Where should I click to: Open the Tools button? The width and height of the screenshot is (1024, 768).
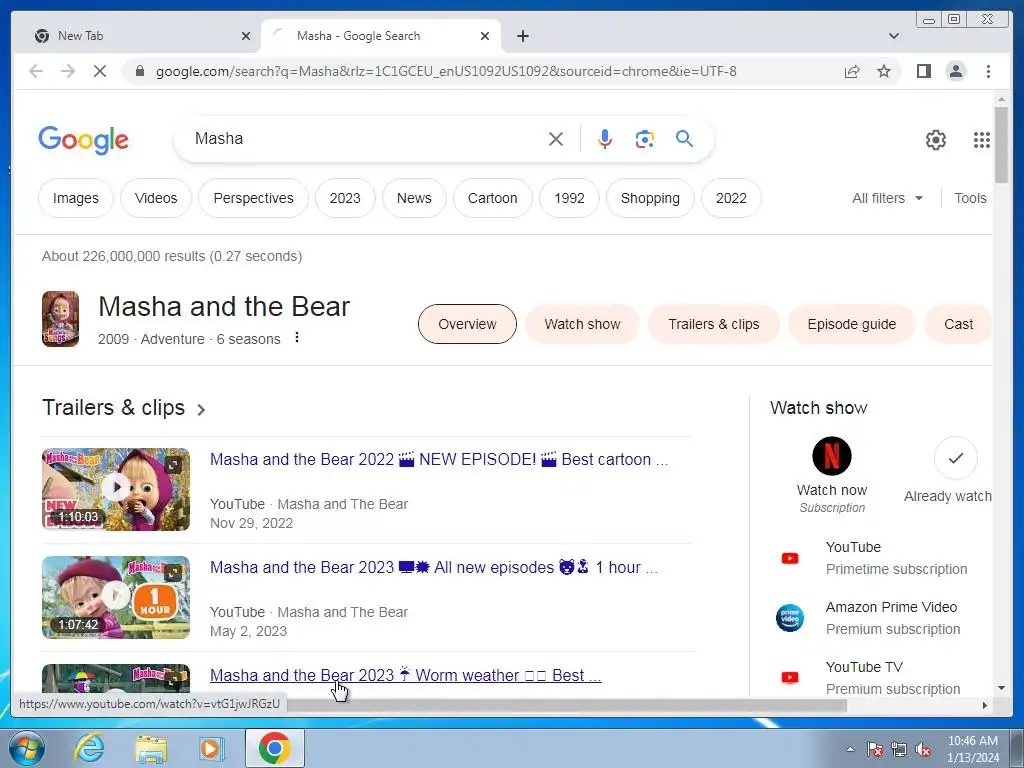click(970, 198)
